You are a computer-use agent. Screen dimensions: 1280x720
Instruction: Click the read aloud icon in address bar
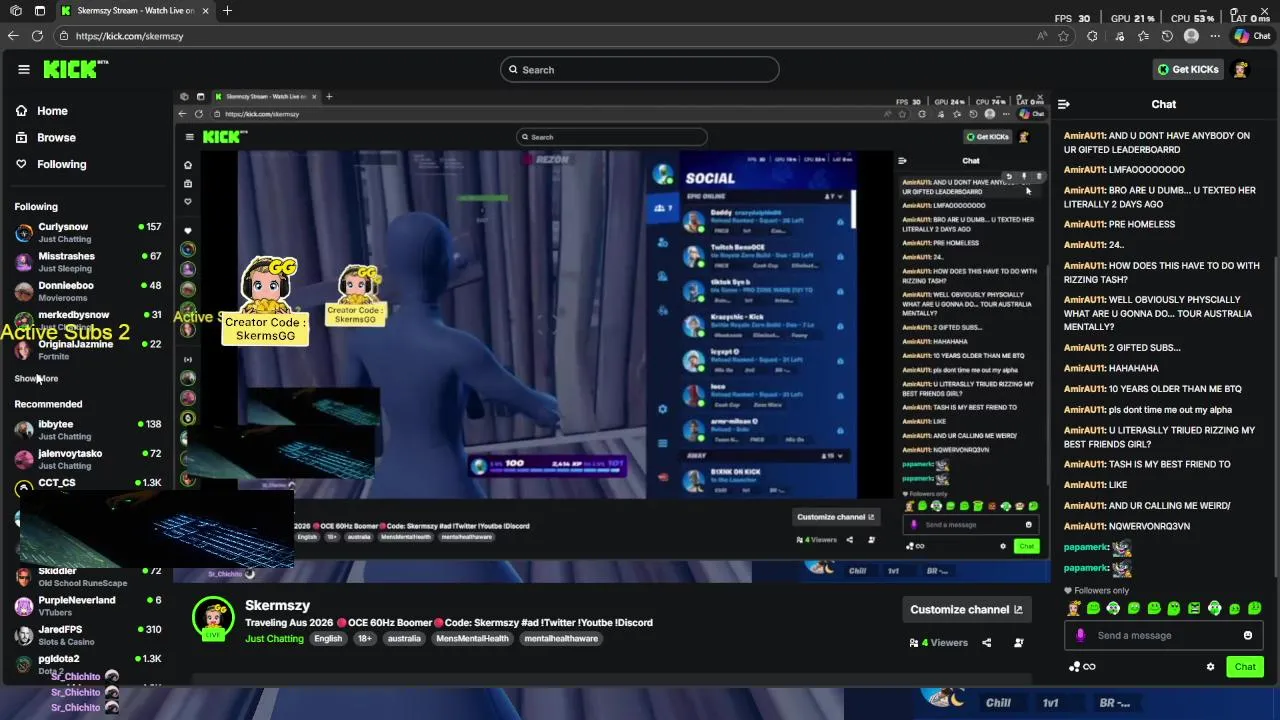coord(1042,36)
